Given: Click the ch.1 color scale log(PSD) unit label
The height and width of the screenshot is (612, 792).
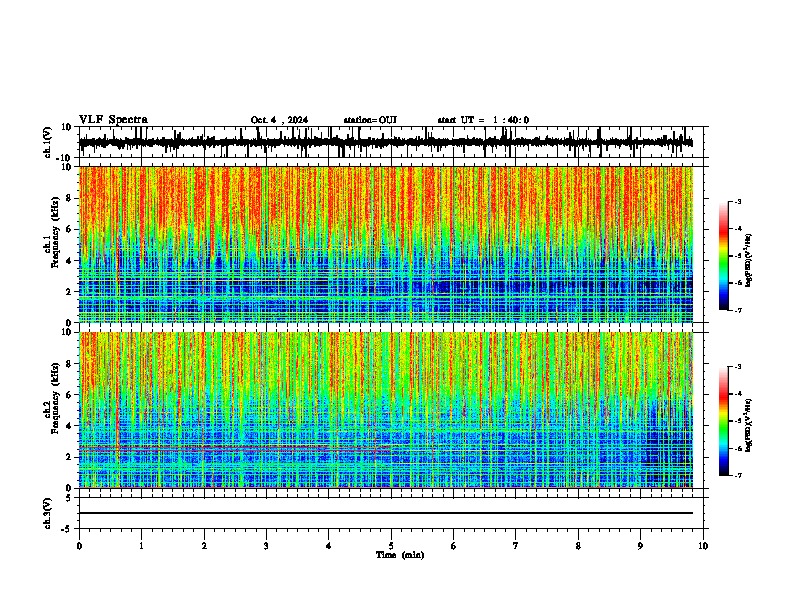Looking at the screenshot, I should click(748, 261).
